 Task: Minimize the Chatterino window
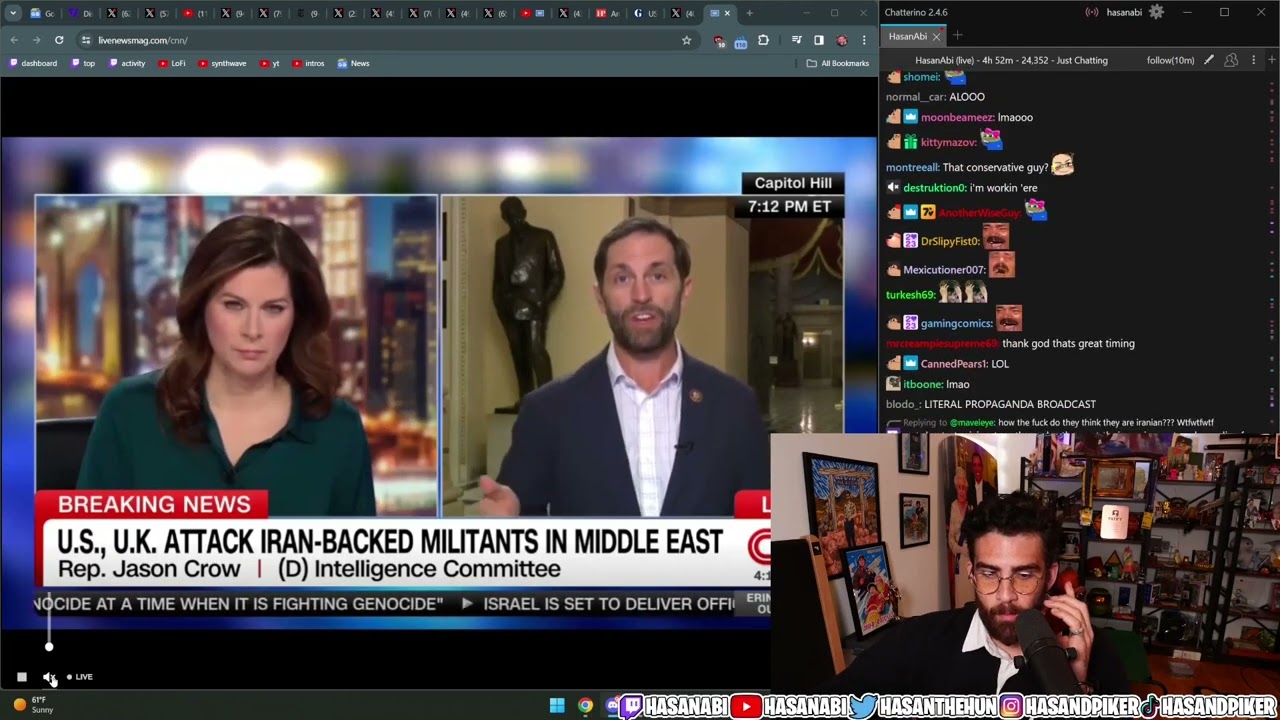1187,12
